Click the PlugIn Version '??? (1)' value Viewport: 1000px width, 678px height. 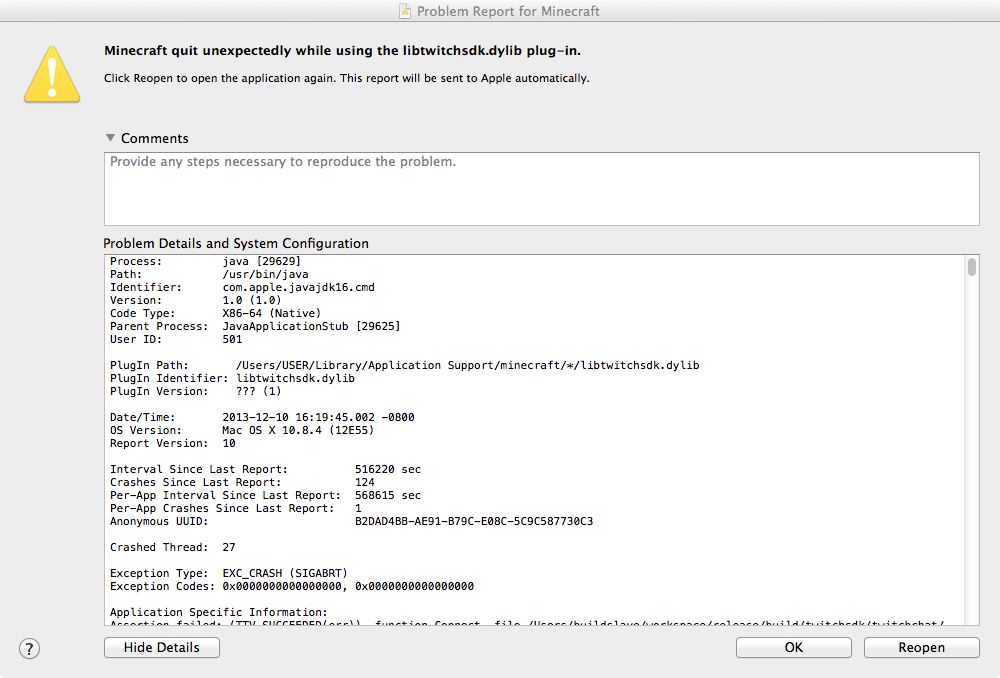pos(258,392)
